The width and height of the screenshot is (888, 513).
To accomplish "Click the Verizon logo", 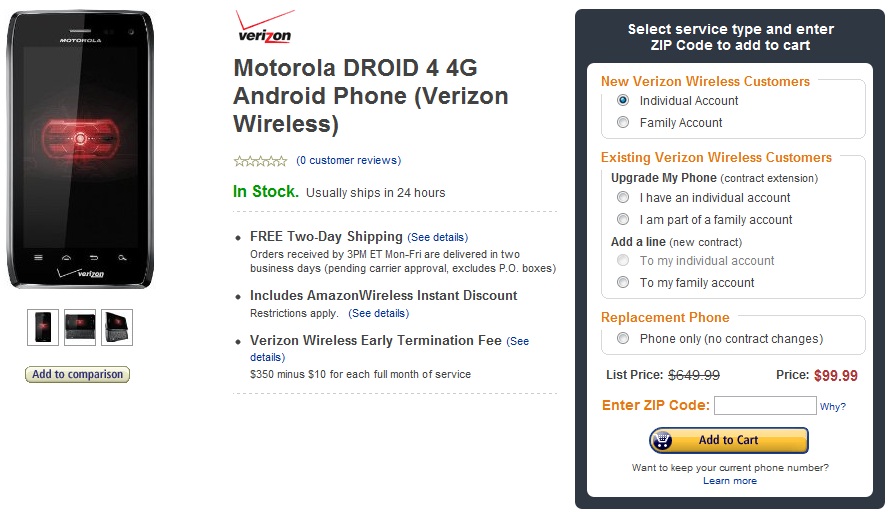I will pos(265,28).
